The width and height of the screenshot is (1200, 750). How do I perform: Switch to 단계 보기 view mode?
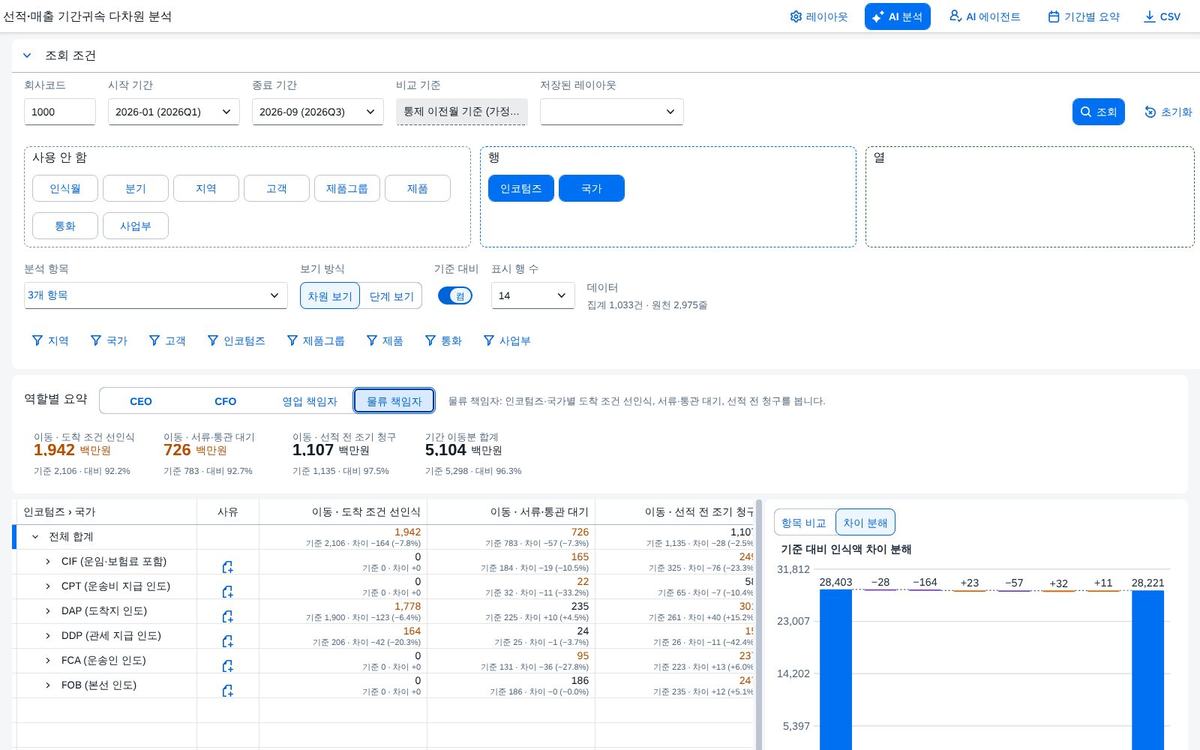391,296
